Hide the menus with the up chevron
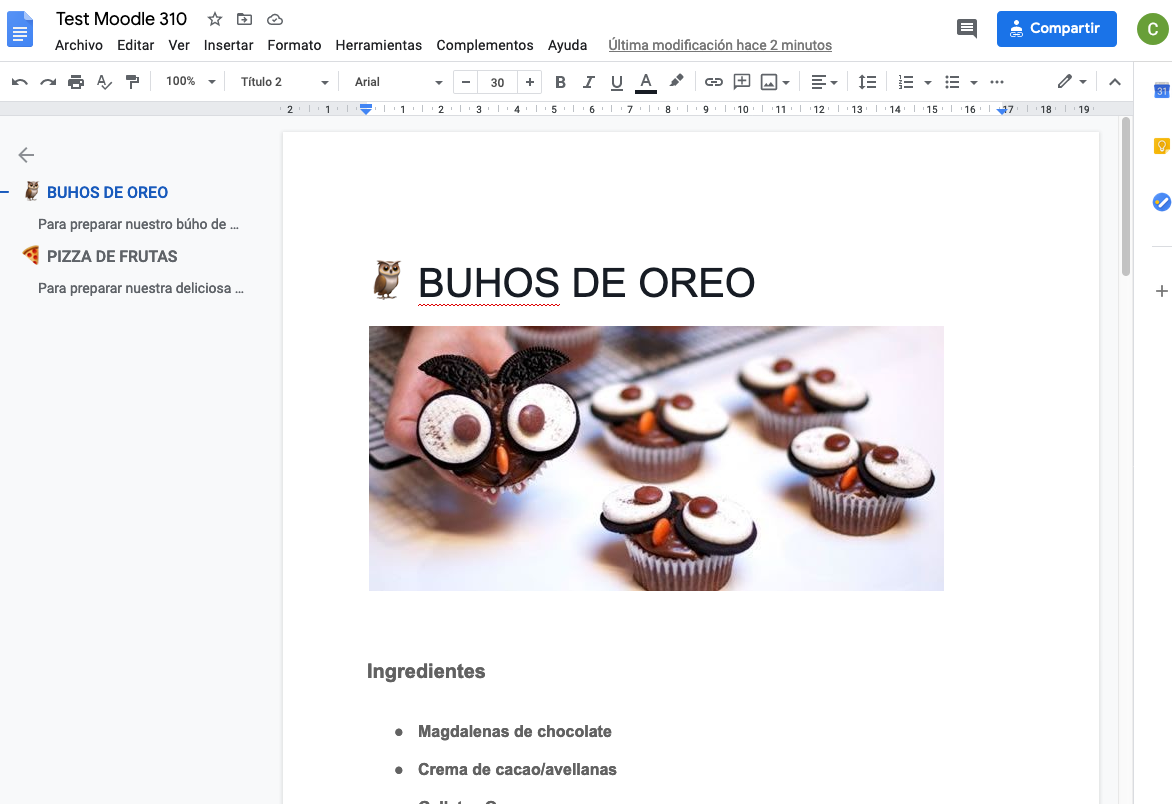 [1114, 82]
